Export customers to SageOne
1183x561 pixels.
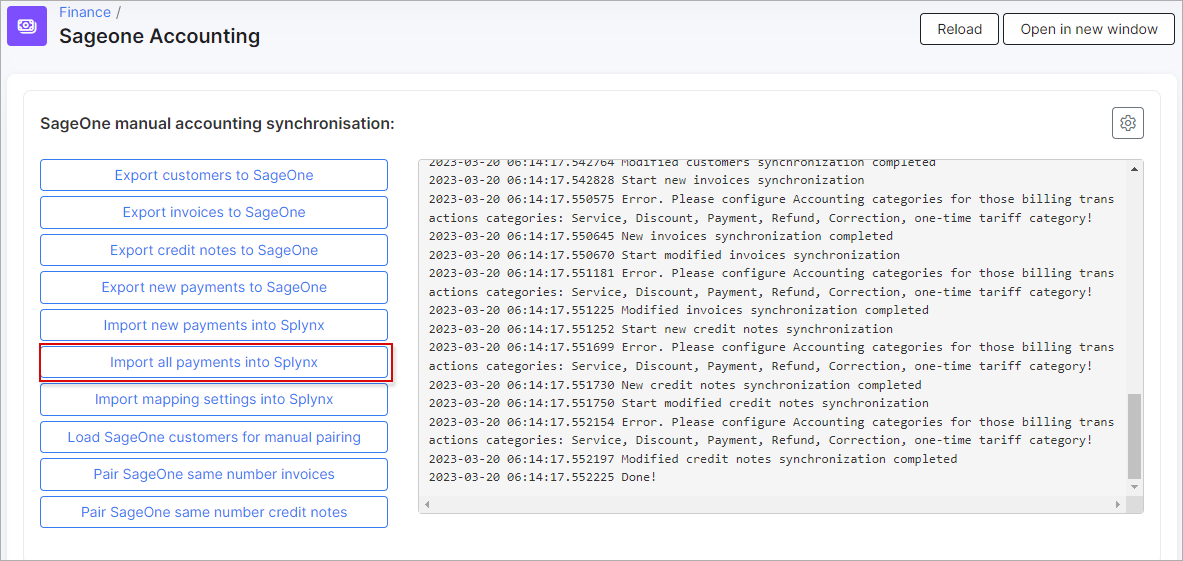coord(214,175)
